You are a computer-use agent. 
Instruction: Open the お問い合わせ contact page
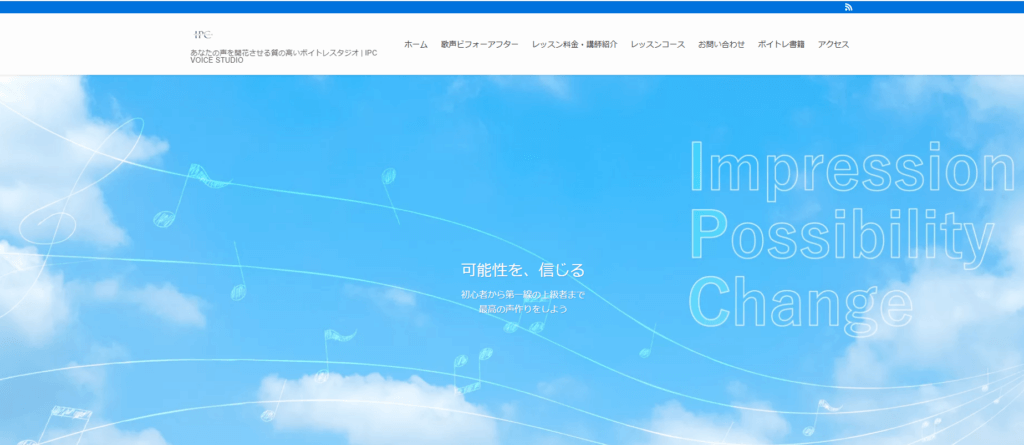point(721,45)
